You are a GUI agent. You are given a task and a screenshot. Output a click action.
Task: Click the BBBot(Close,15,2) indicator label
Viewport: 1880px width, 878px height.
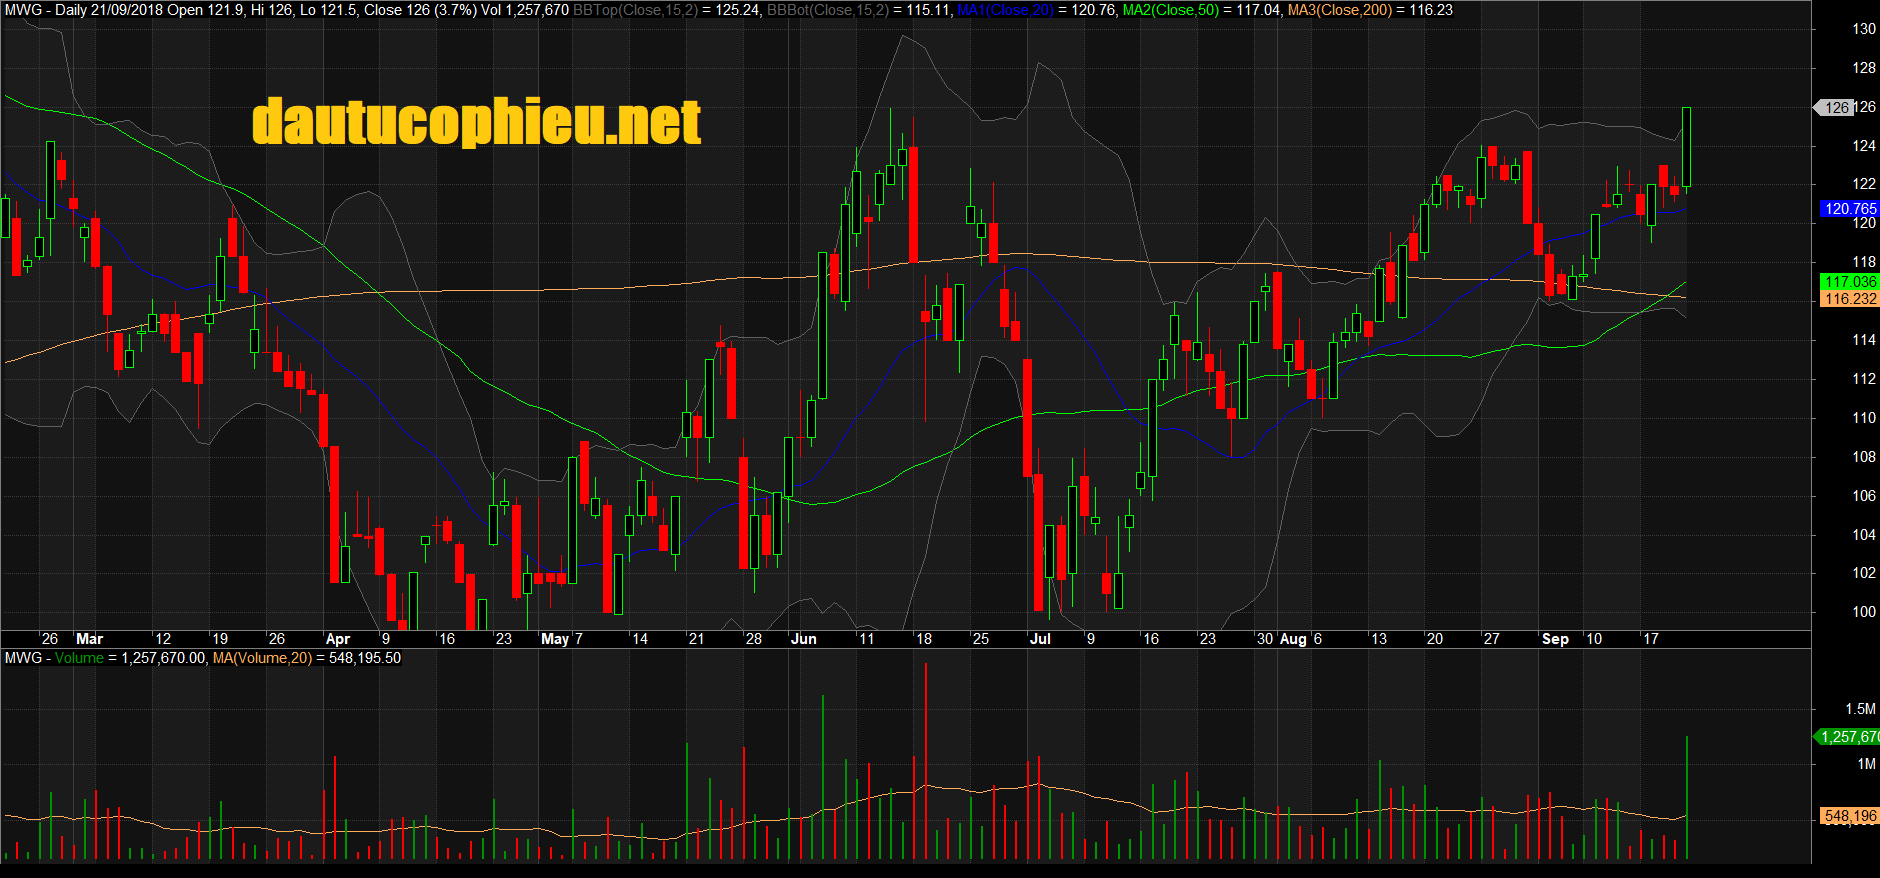point(828,10)
